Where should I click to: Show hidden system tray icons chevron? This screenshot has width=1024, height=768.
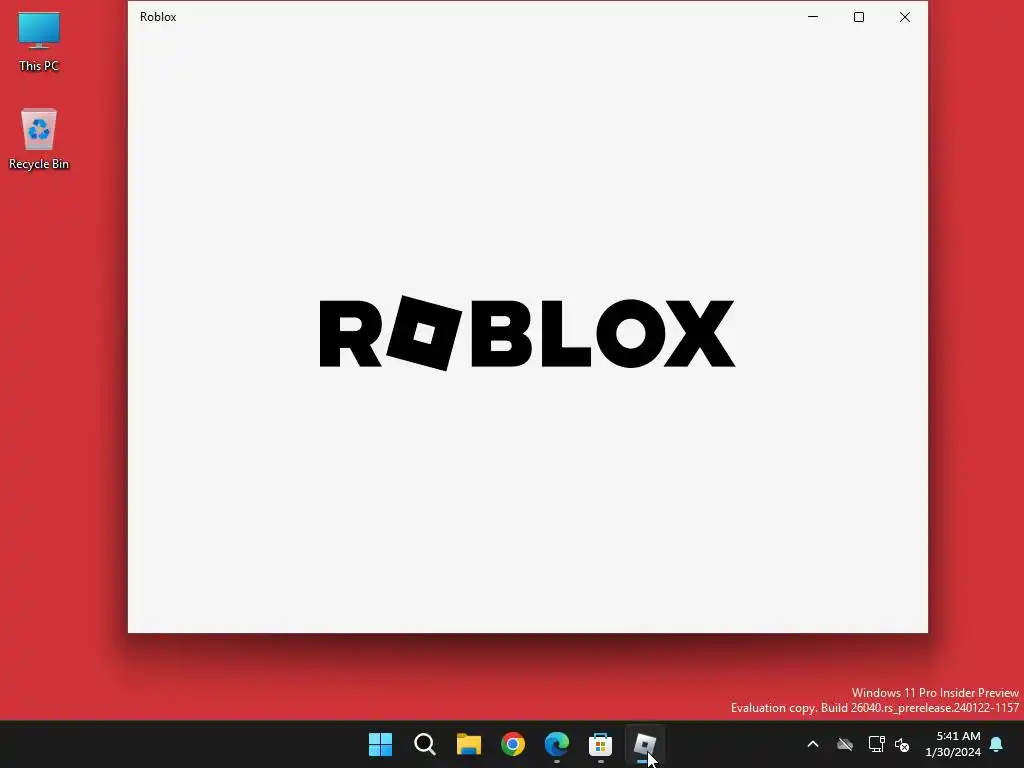click(813, 744)
